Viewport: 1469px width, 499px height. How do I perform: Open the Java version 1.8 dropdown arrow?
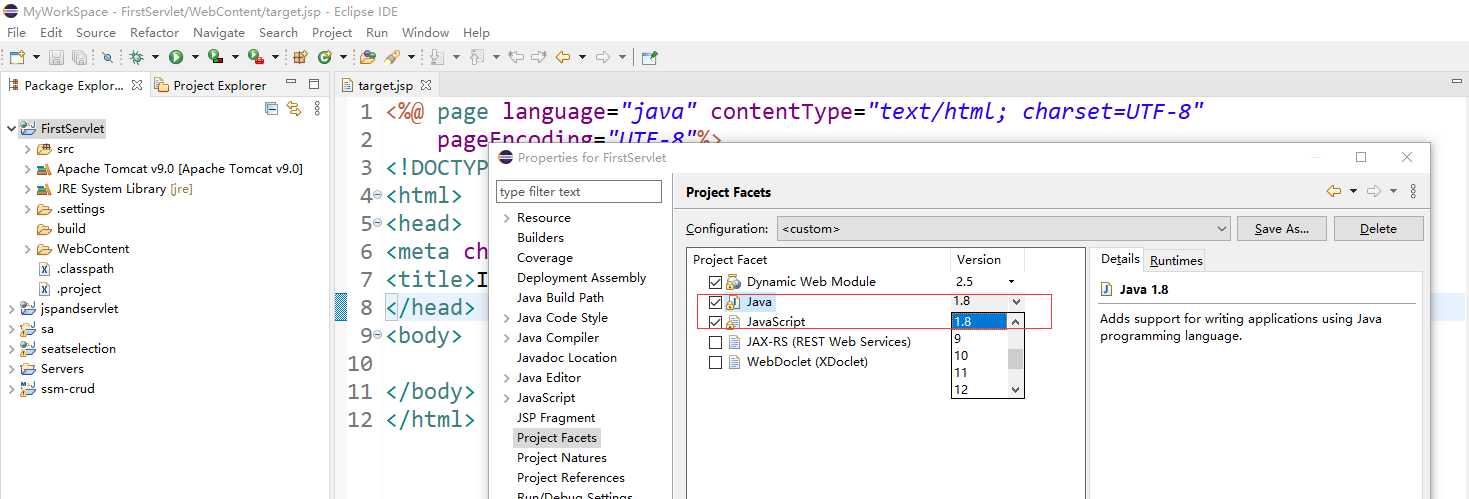(1016, 301)
